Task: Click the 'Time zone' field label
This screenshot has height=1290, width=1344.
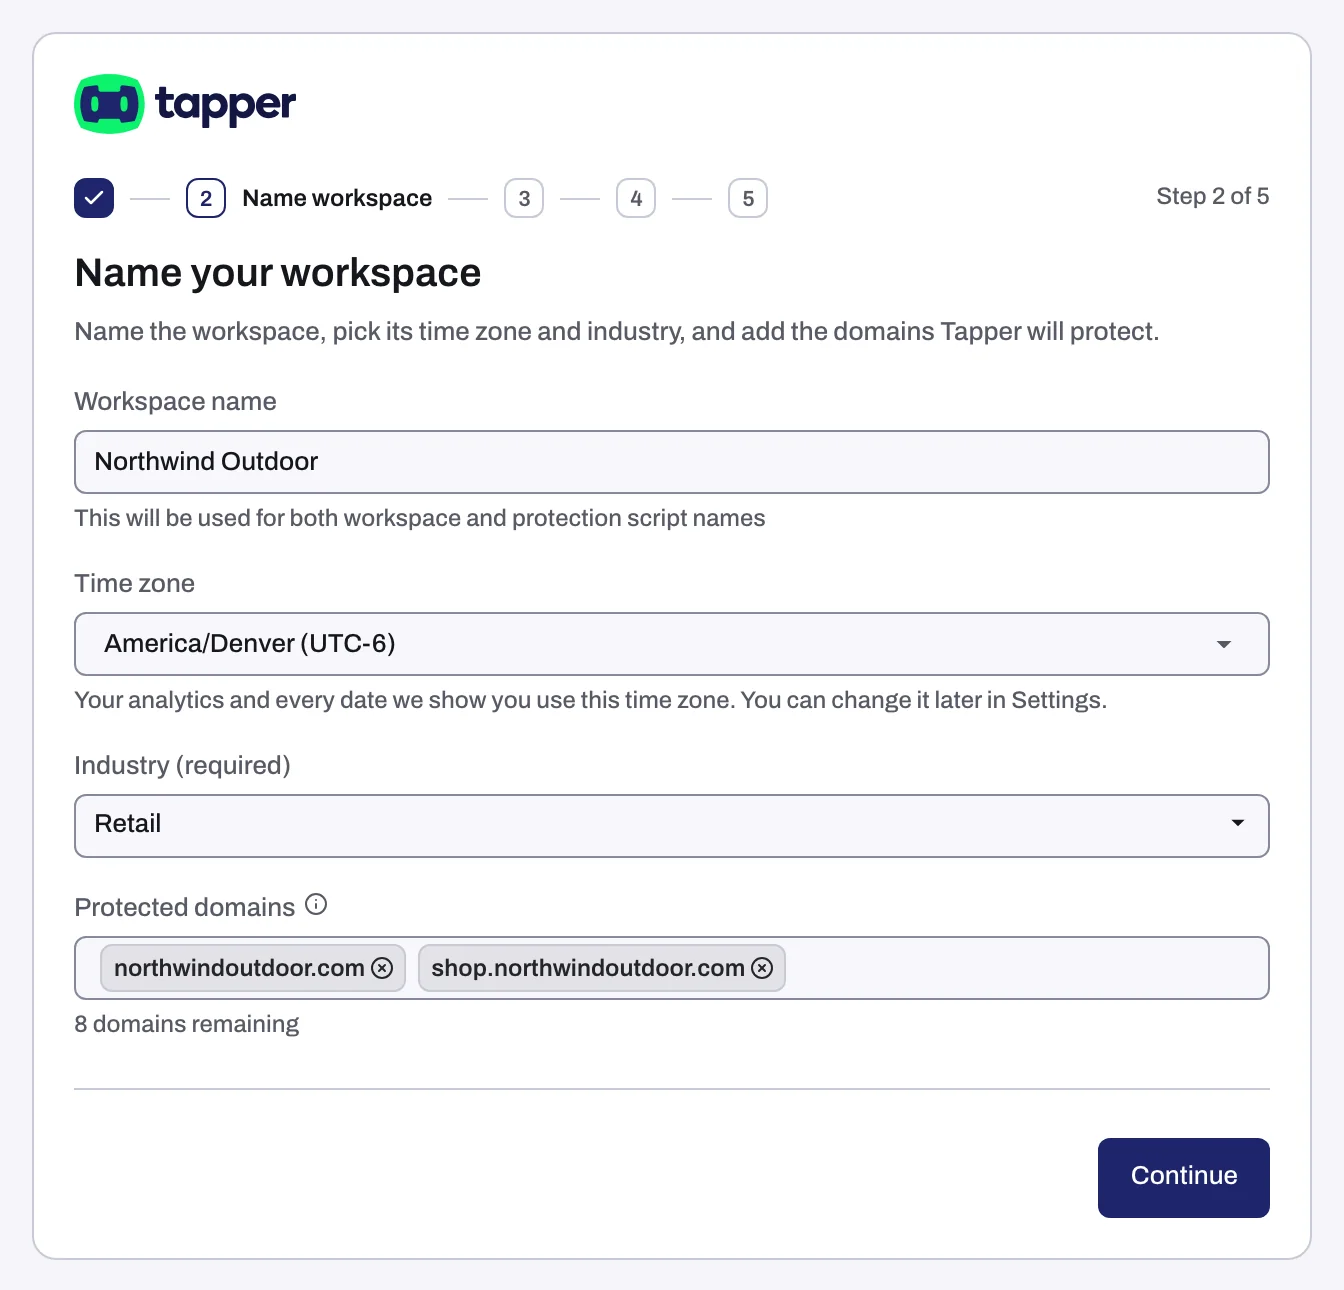Action: point(135,583)
